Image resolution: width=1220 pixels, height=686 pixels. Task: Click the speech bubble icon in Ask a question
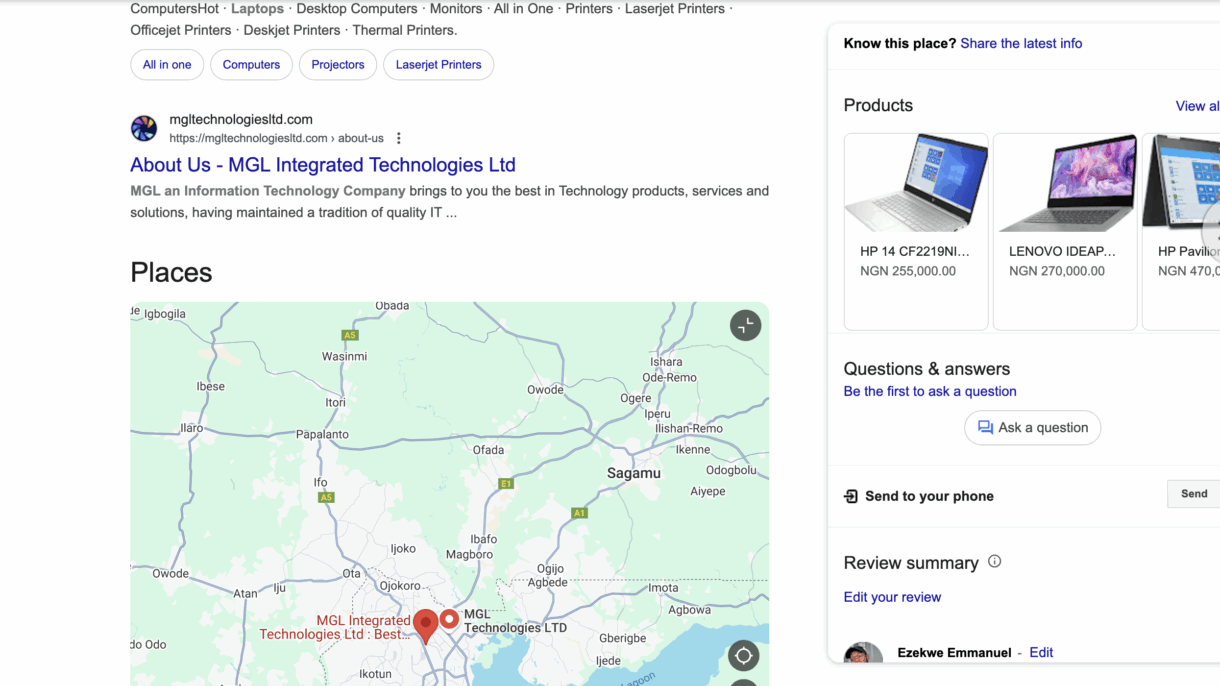(985, 428)
